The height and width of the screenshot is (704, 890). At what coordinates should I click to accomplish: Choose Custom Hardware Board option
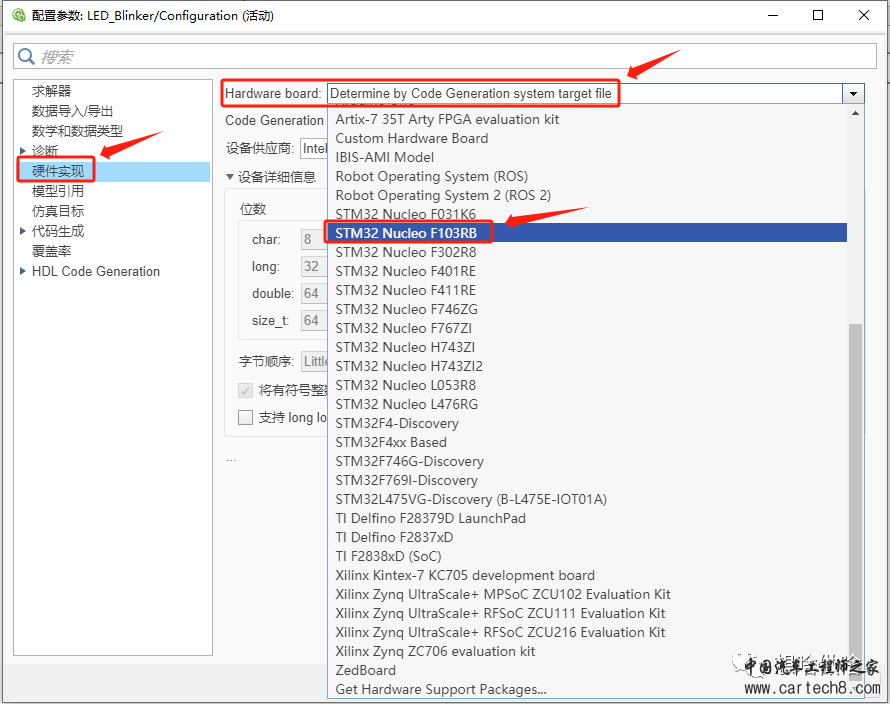(587, 139)
